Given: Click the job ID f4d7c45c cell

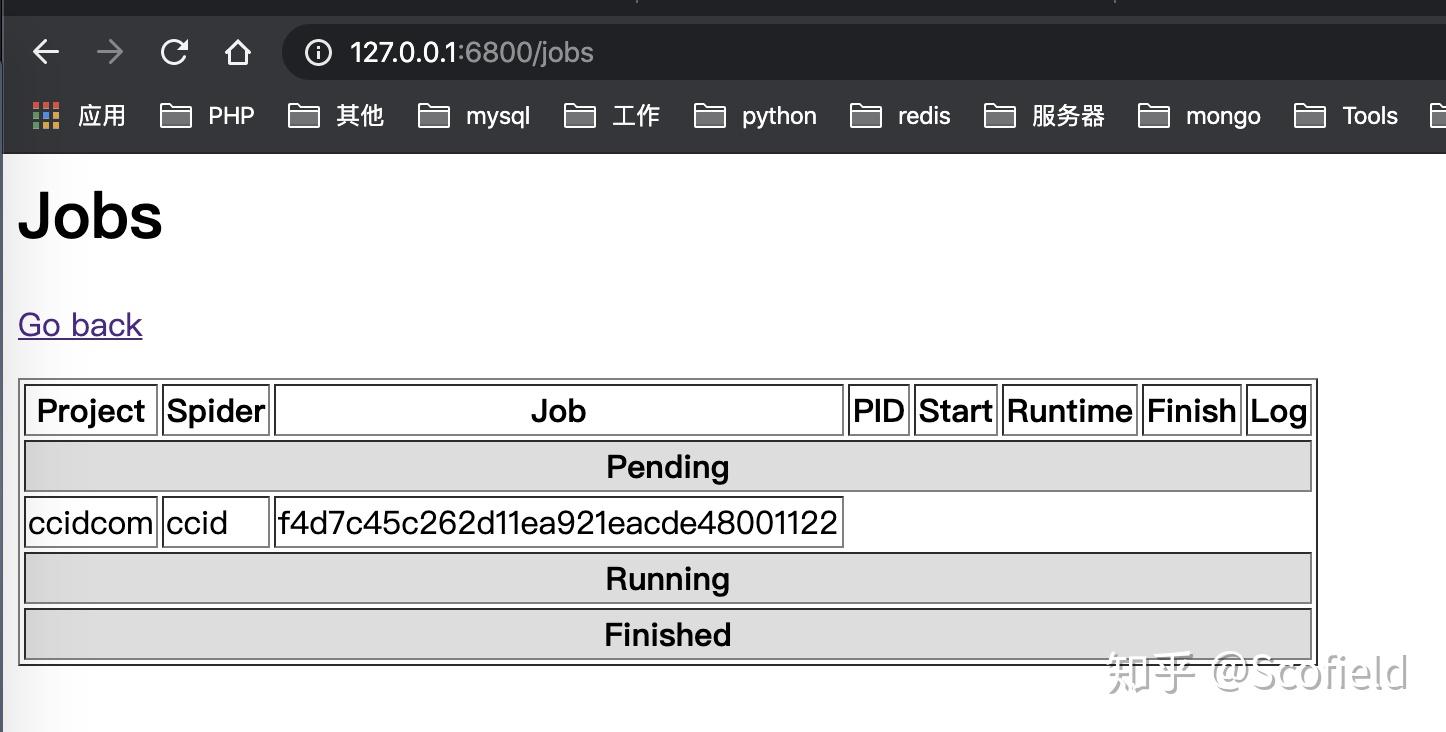Looking at the screenshot, I should [x=558, y=523].
